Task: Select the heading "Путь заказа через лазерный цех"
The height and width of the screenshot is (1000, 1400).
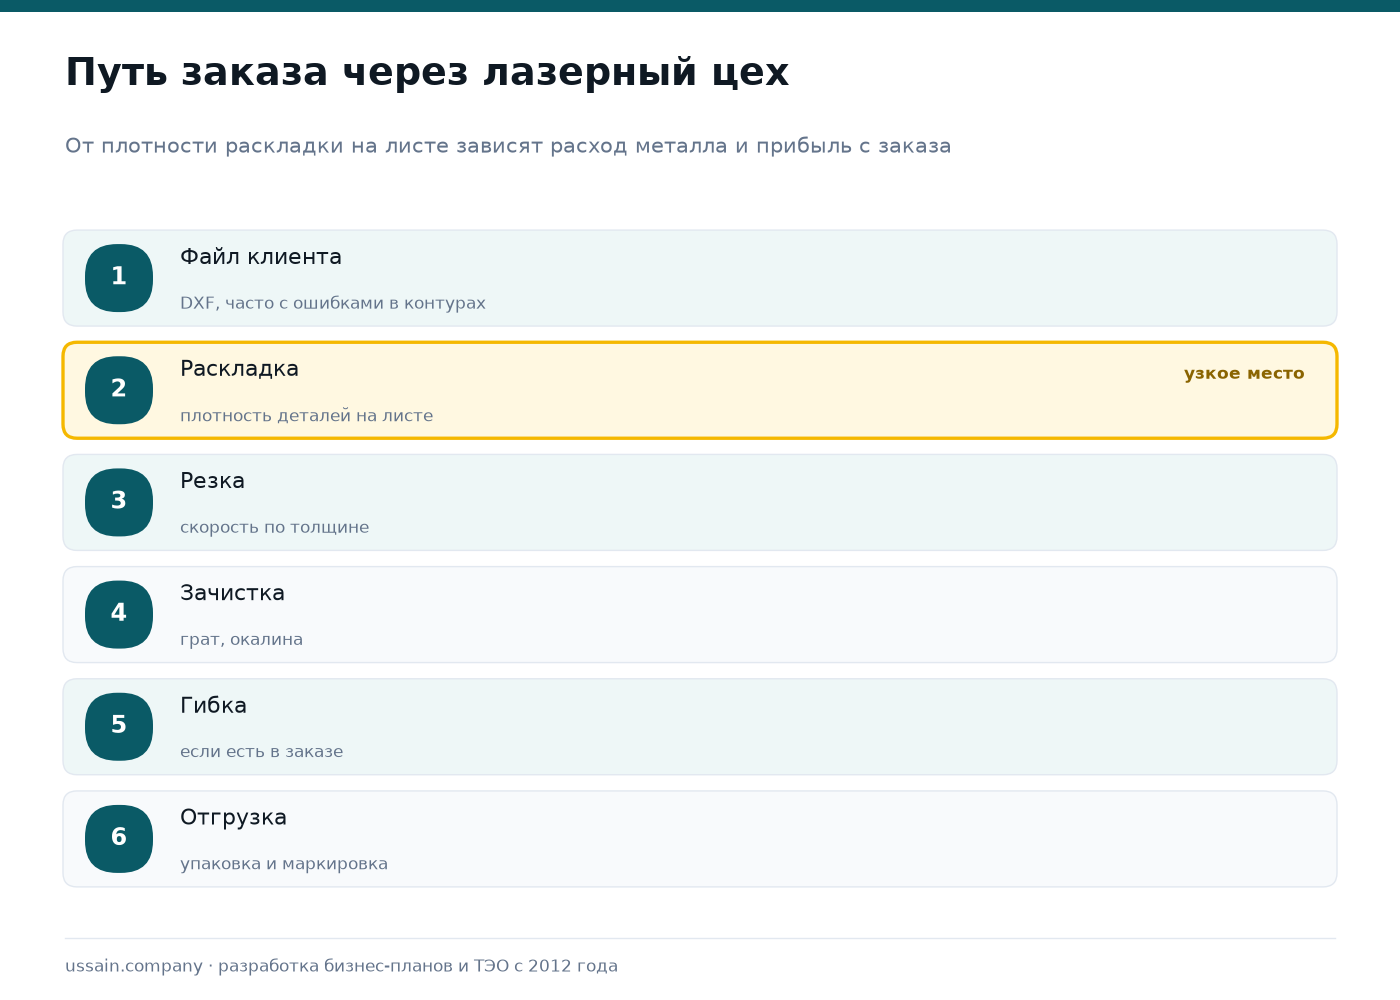Action: (x=427, y=73)
